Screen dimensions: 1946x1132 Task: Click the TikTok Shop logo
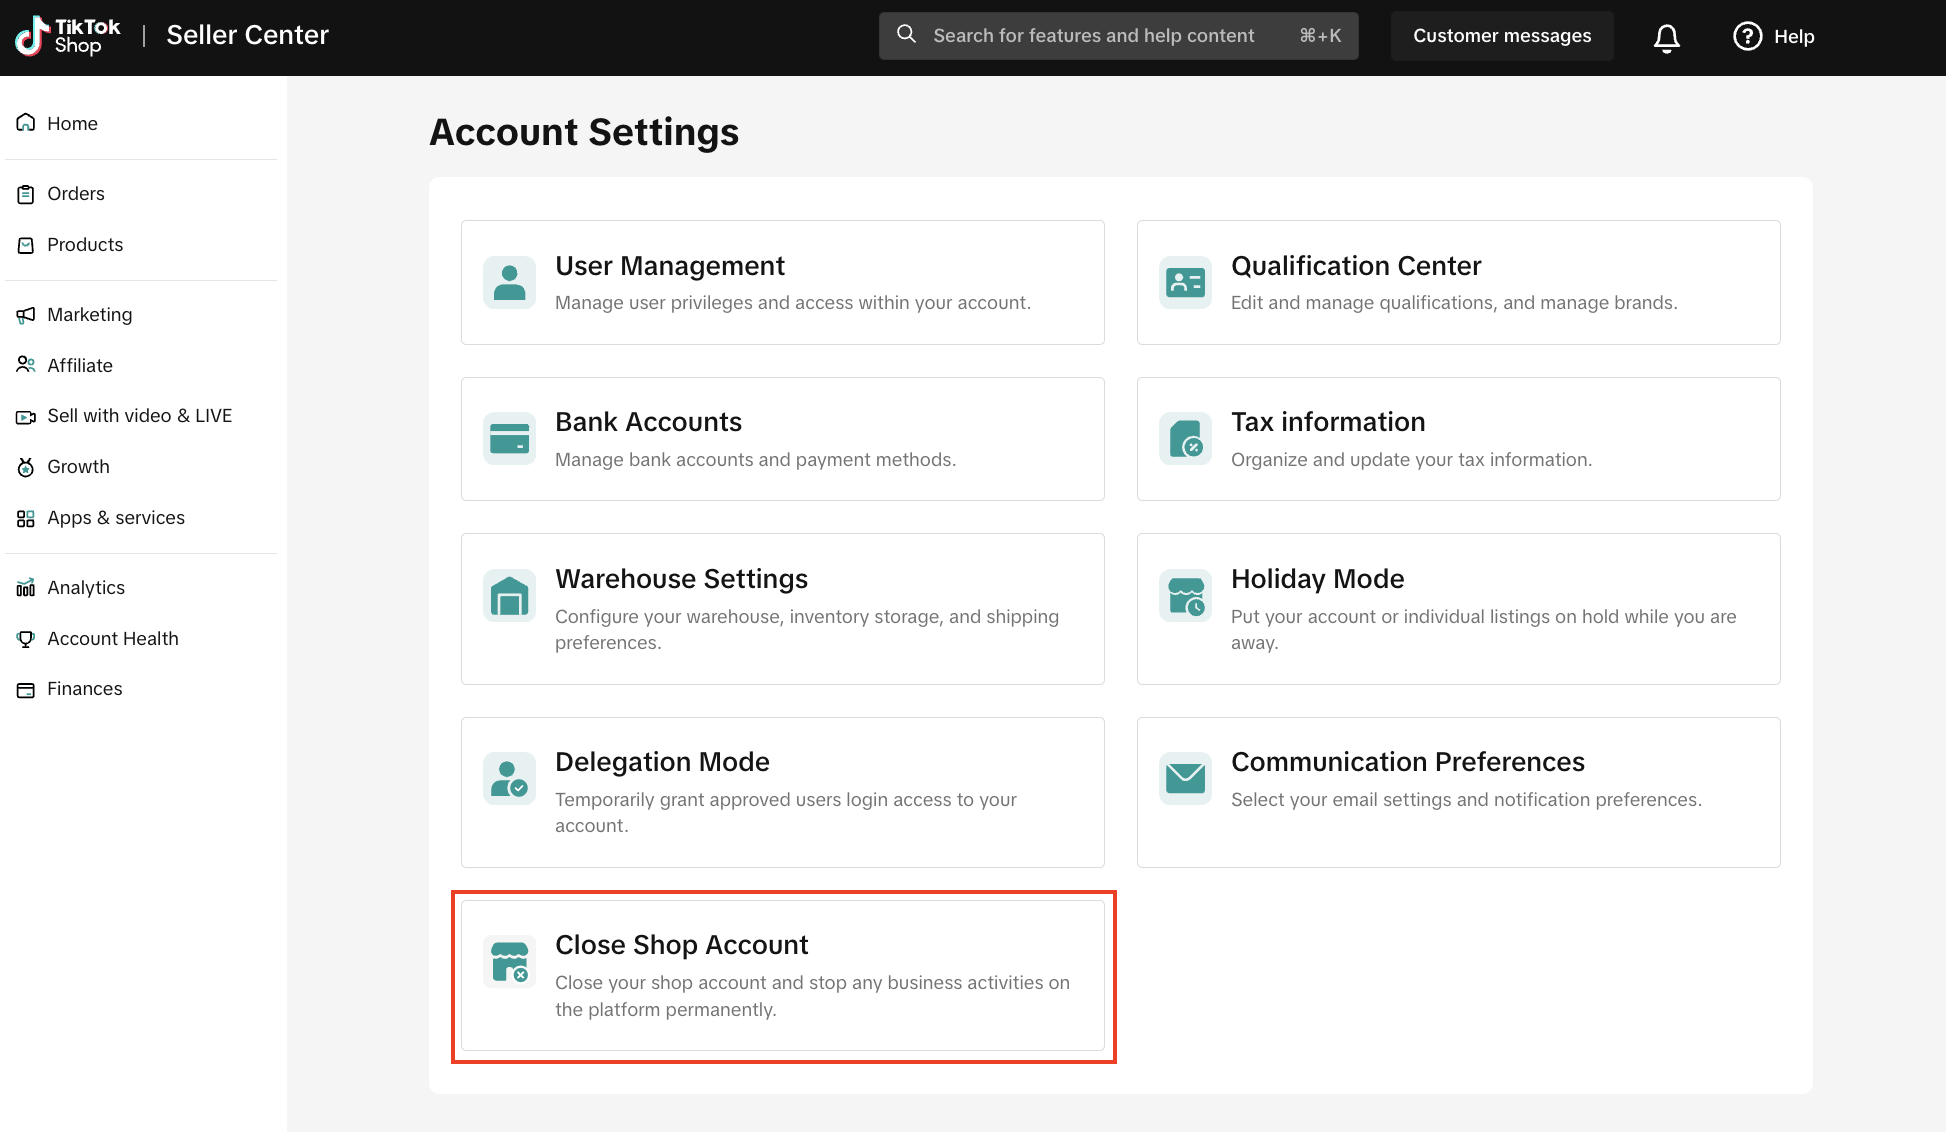click(67, 36)
